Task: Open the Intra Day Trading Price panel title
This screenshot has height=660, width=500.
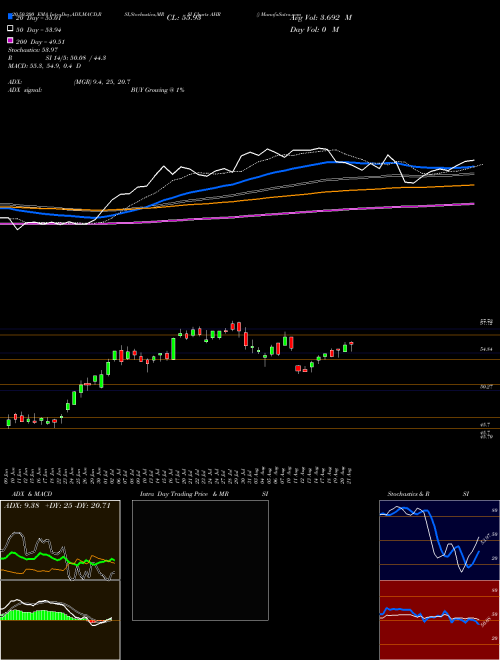Action: (184, 494)
